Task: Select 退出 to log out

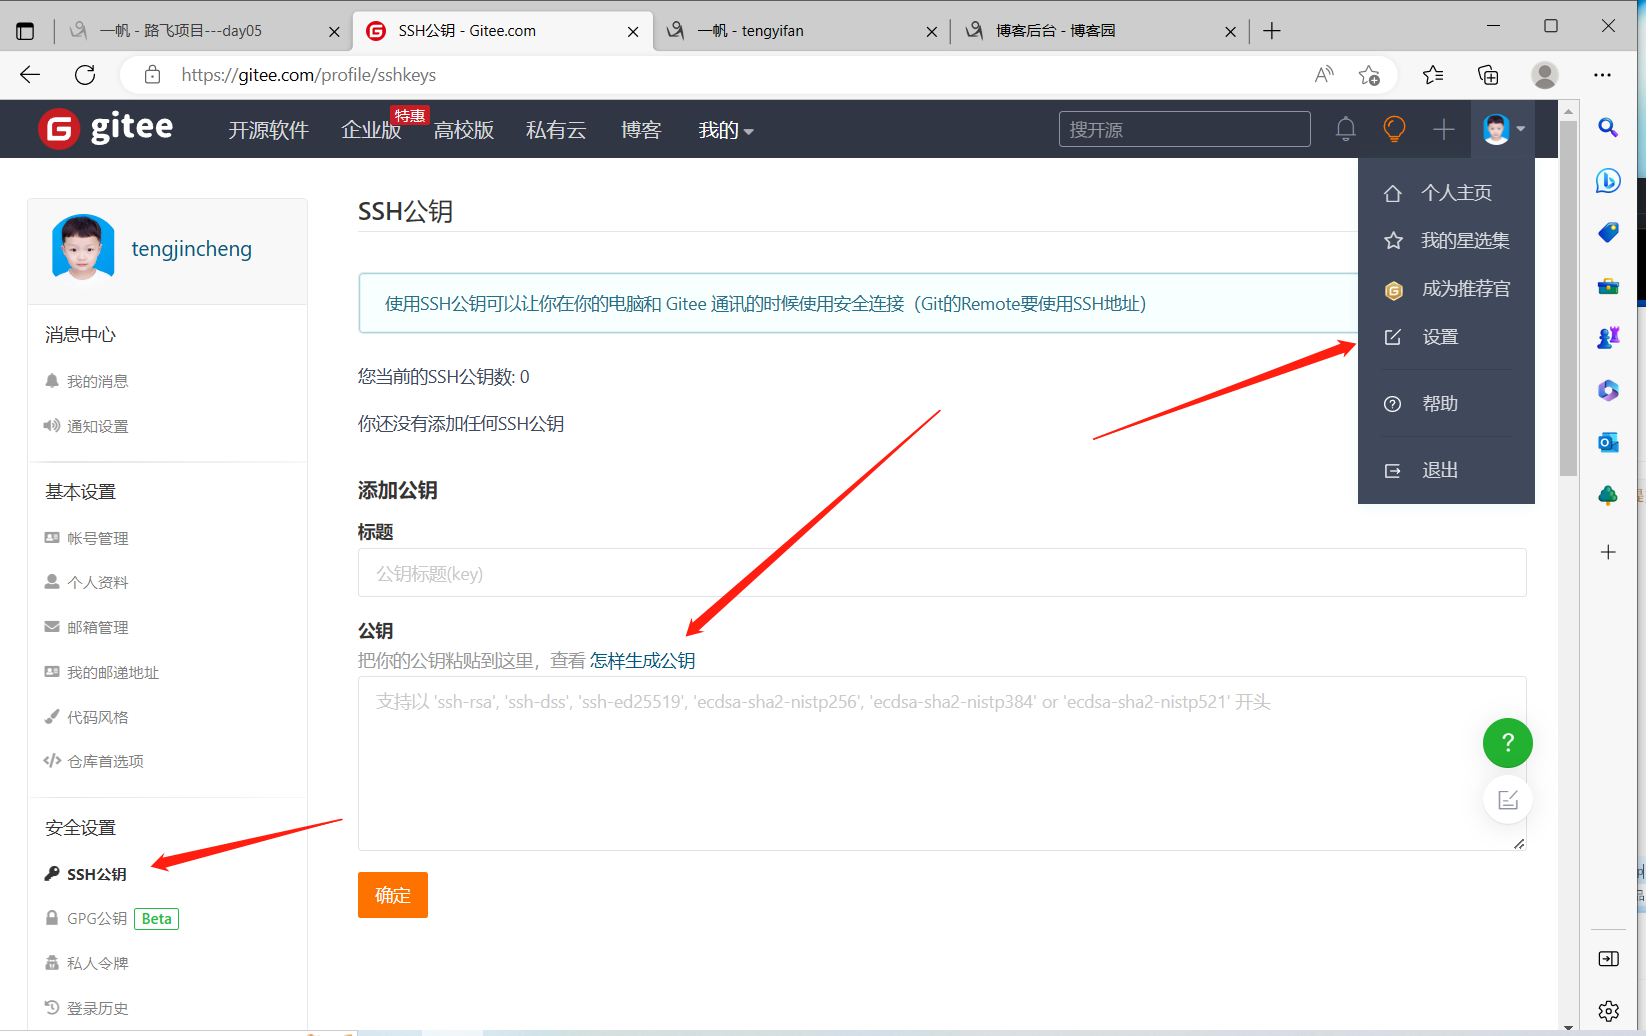Action: (x=1446, y=470)
